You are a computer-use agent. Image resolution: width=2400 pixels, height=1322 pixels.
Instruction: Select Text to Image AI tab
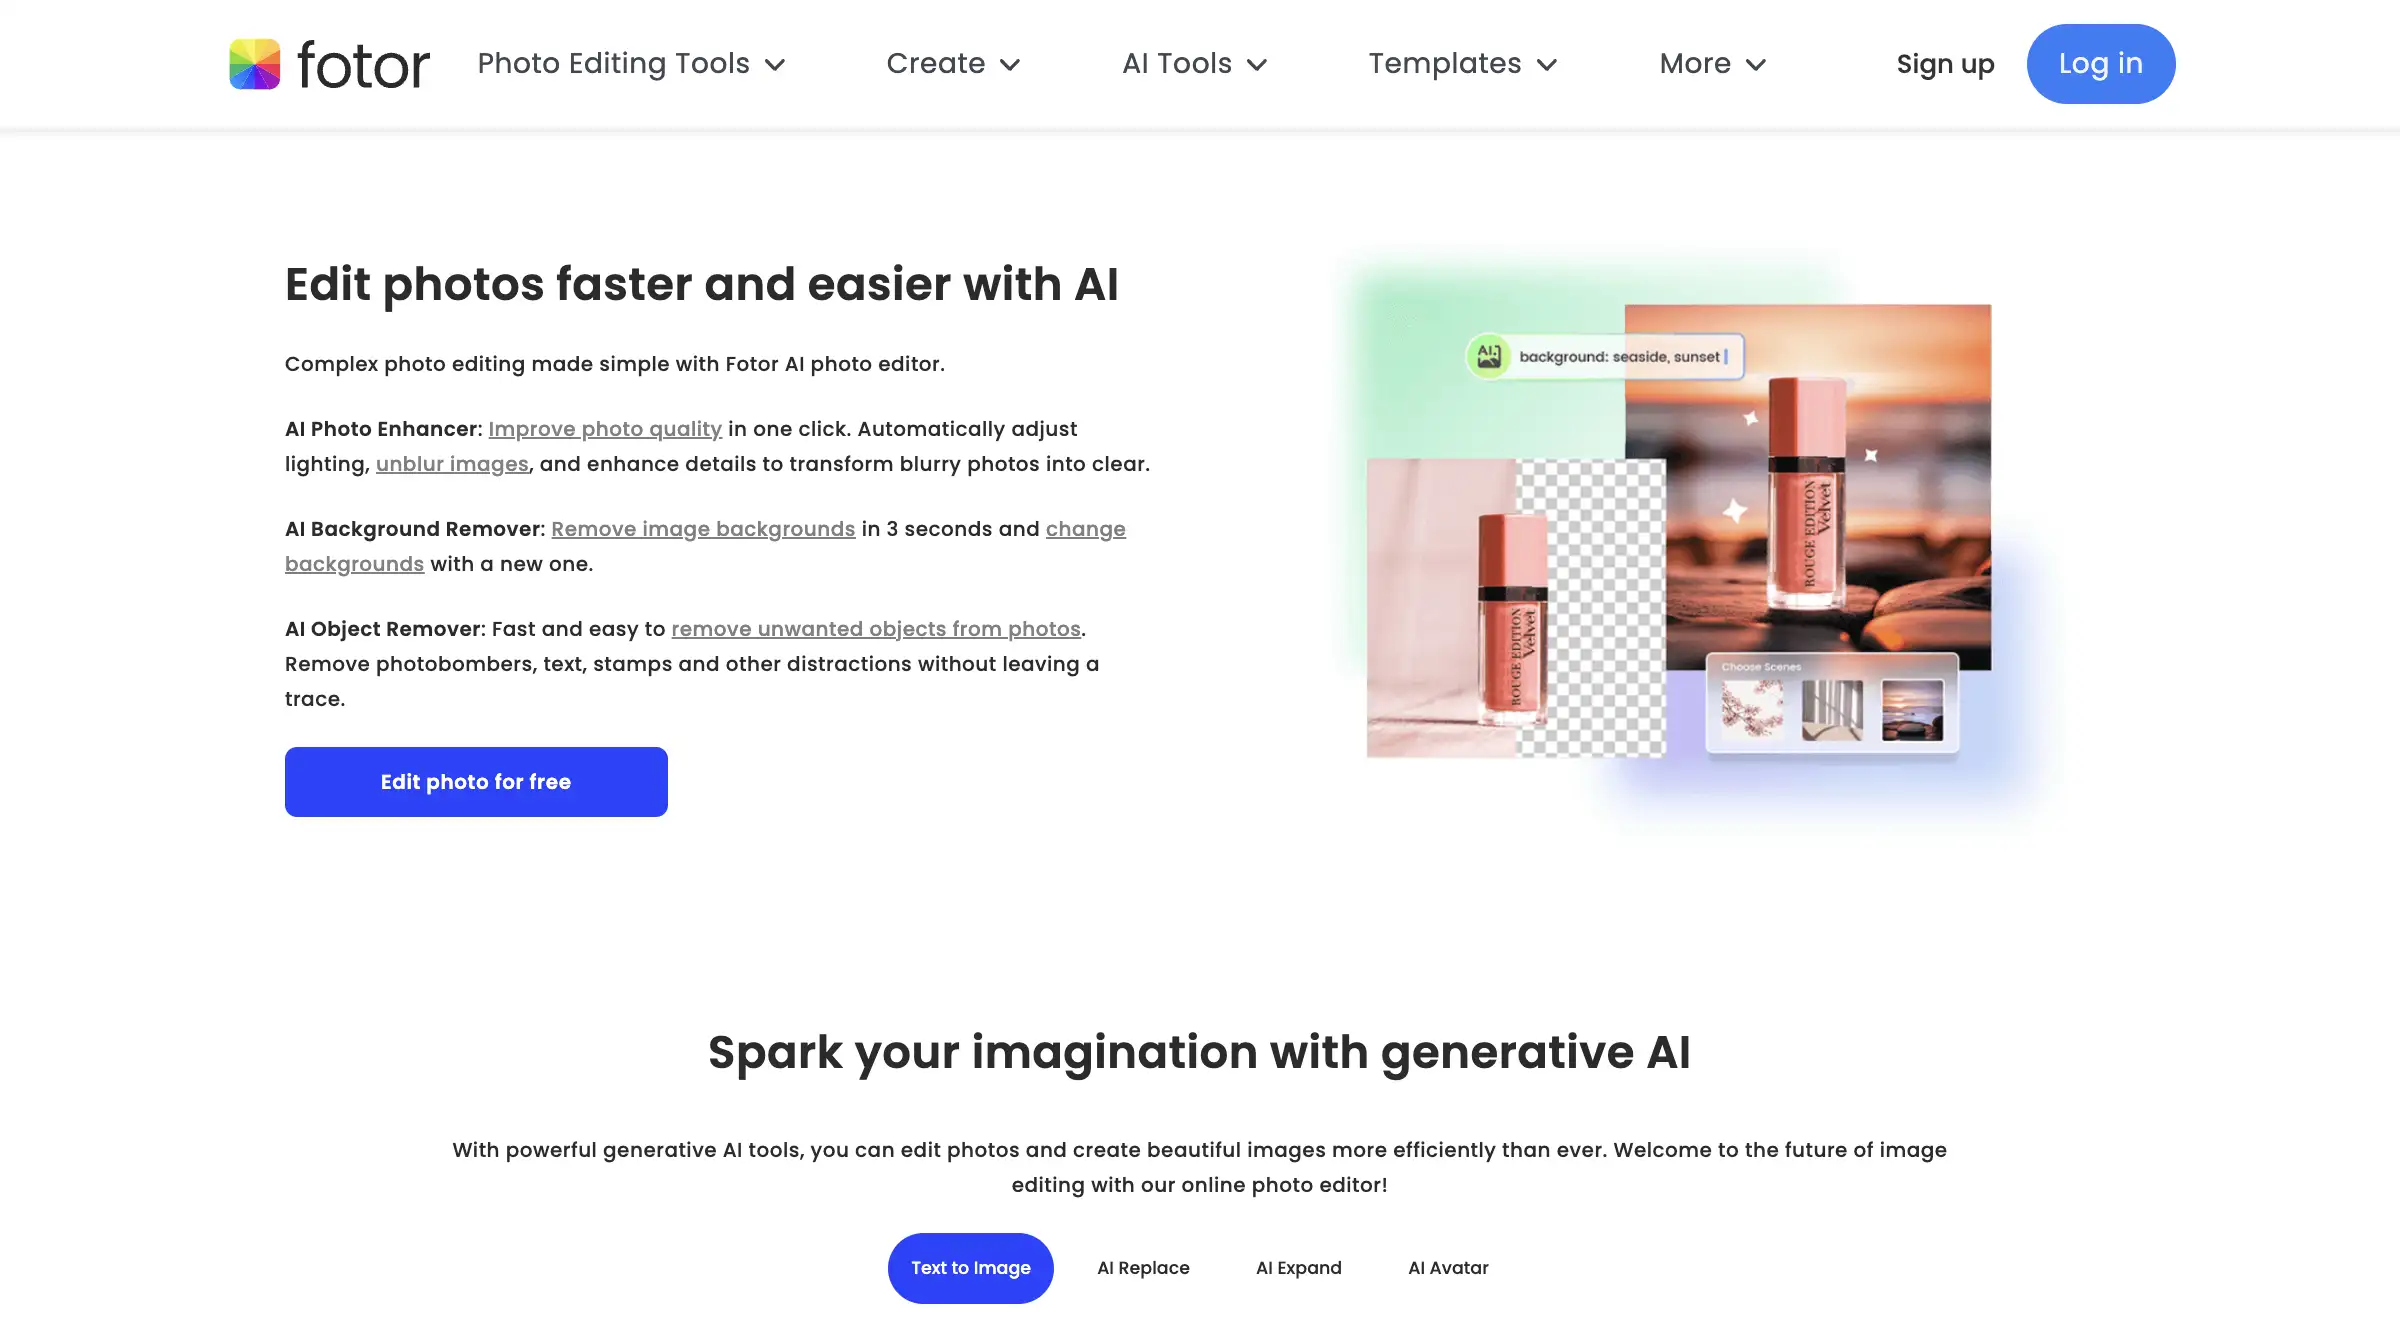[970, 1267]
